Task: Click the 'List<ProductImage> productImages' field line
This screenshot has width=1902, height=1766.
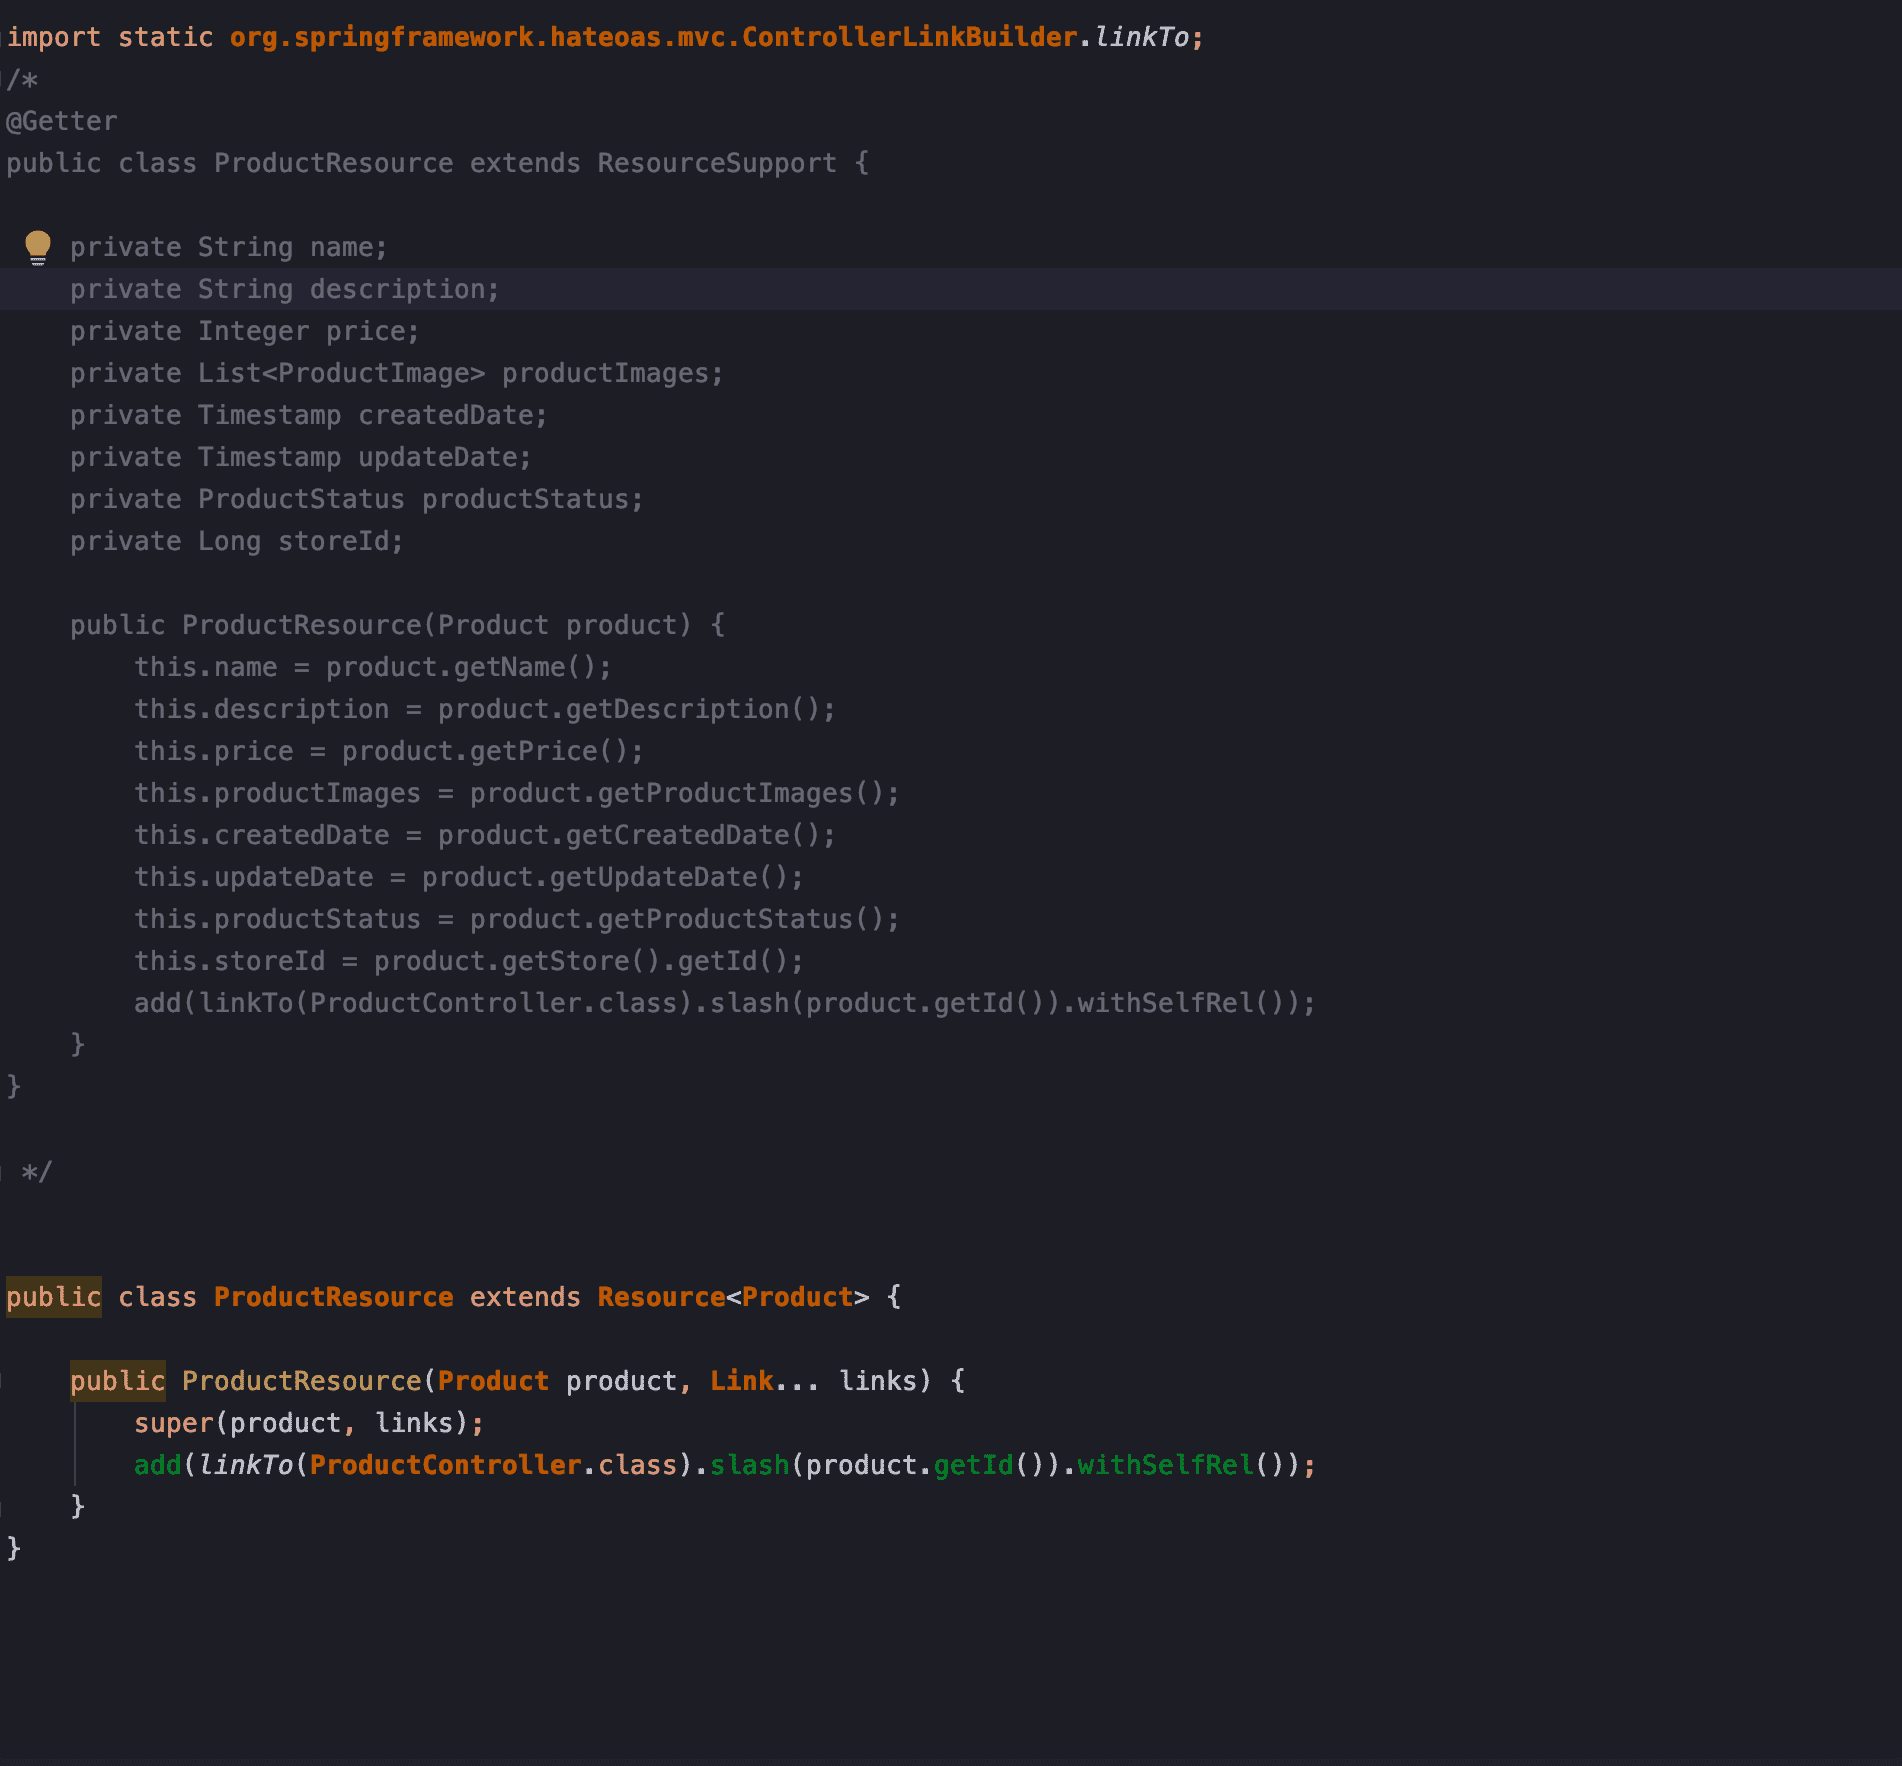Action: coord(396,373)
